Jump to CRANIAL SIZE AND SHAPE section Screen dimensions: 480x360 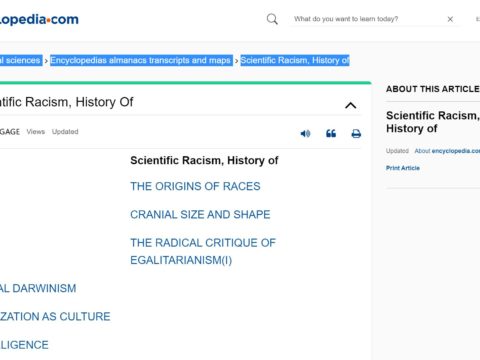click(x=200, y=214)
